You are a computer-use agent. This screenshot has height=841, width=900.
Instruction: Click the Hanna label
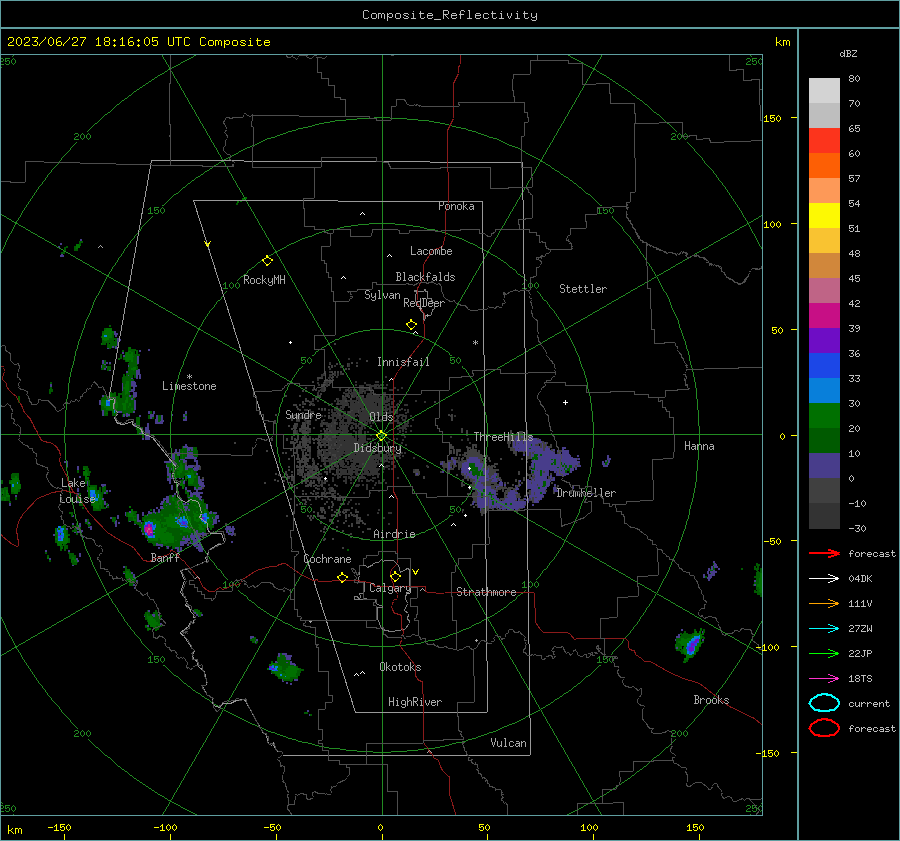(699, 446)
